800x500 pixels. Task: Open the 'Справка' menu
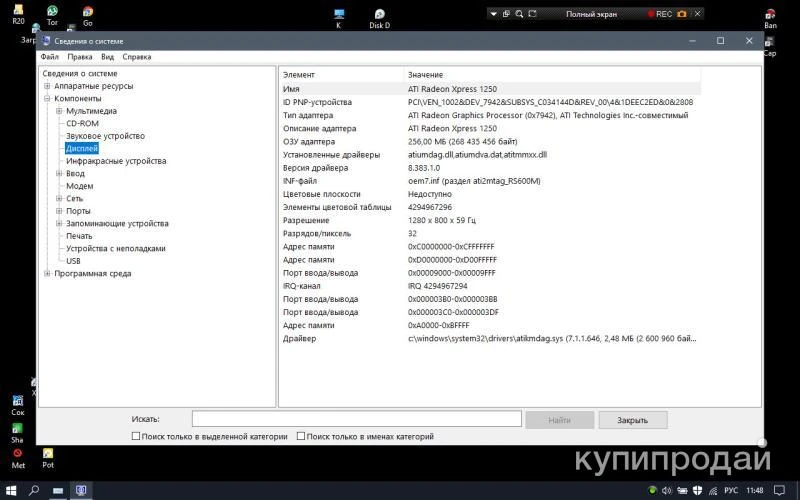(x=136, y=57)
